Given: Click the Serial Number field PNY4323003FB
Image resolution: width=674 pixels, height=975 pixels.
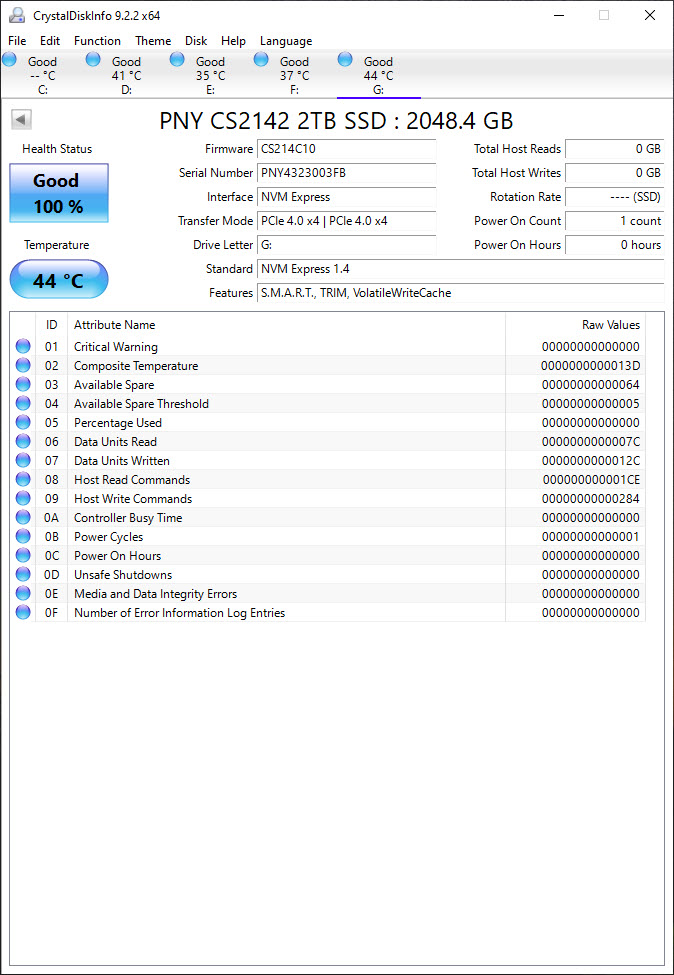Looking at the screenshot, I should tap(346, 173).
